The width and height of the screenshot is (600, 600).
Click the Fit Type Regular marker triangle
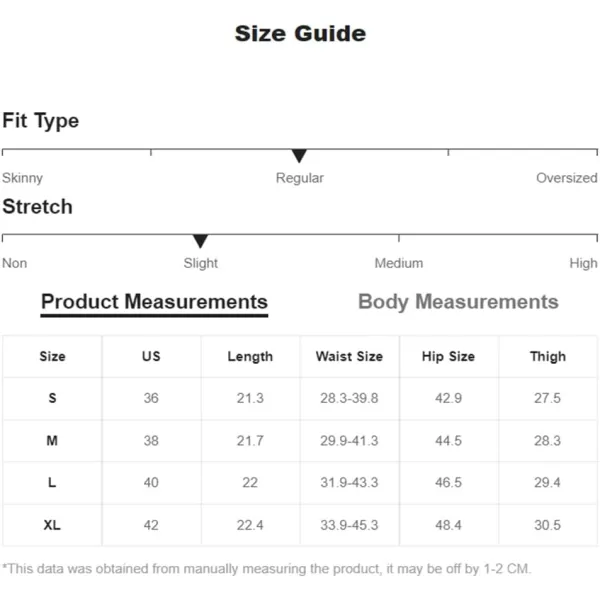(299, 156)
